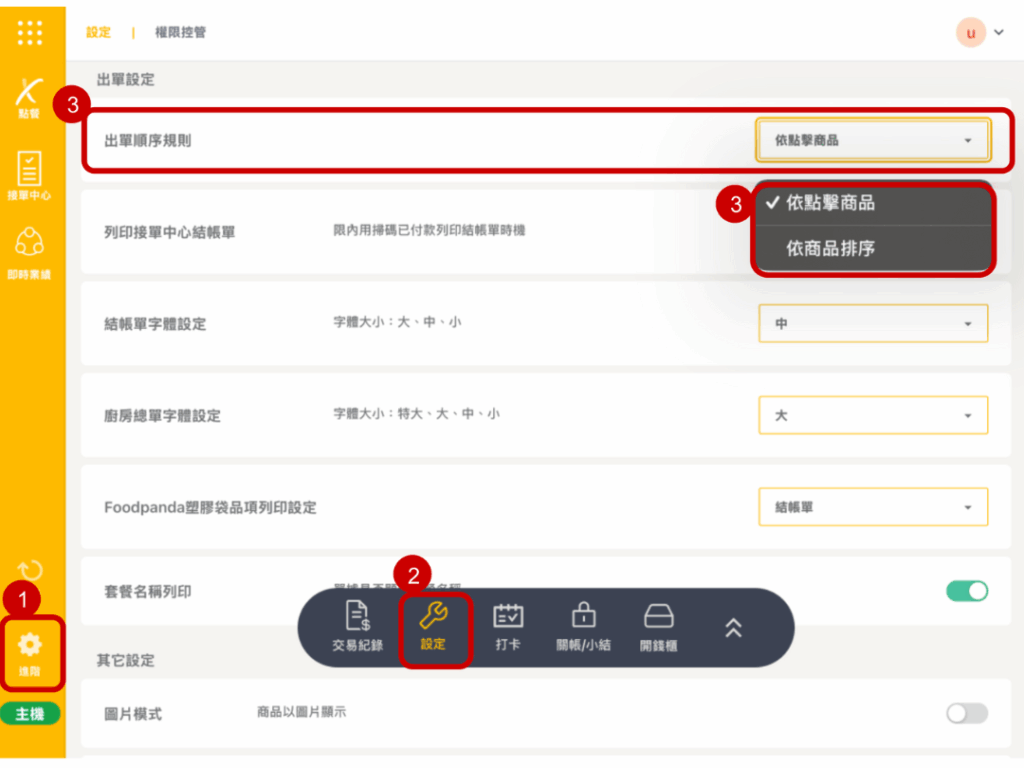Open 結帳單字體設定 size dropdown
The width and height of the screenshot is (1024, 768).
pos(873,324)
